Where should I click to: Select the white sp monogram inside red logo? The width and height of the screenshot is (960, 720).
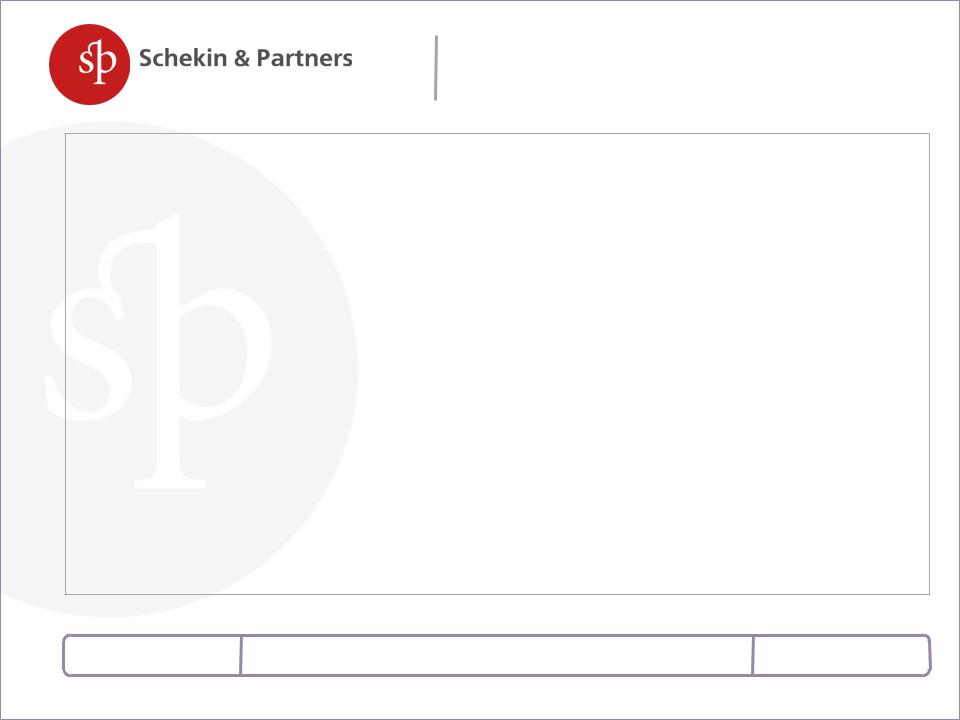[97, 61]
